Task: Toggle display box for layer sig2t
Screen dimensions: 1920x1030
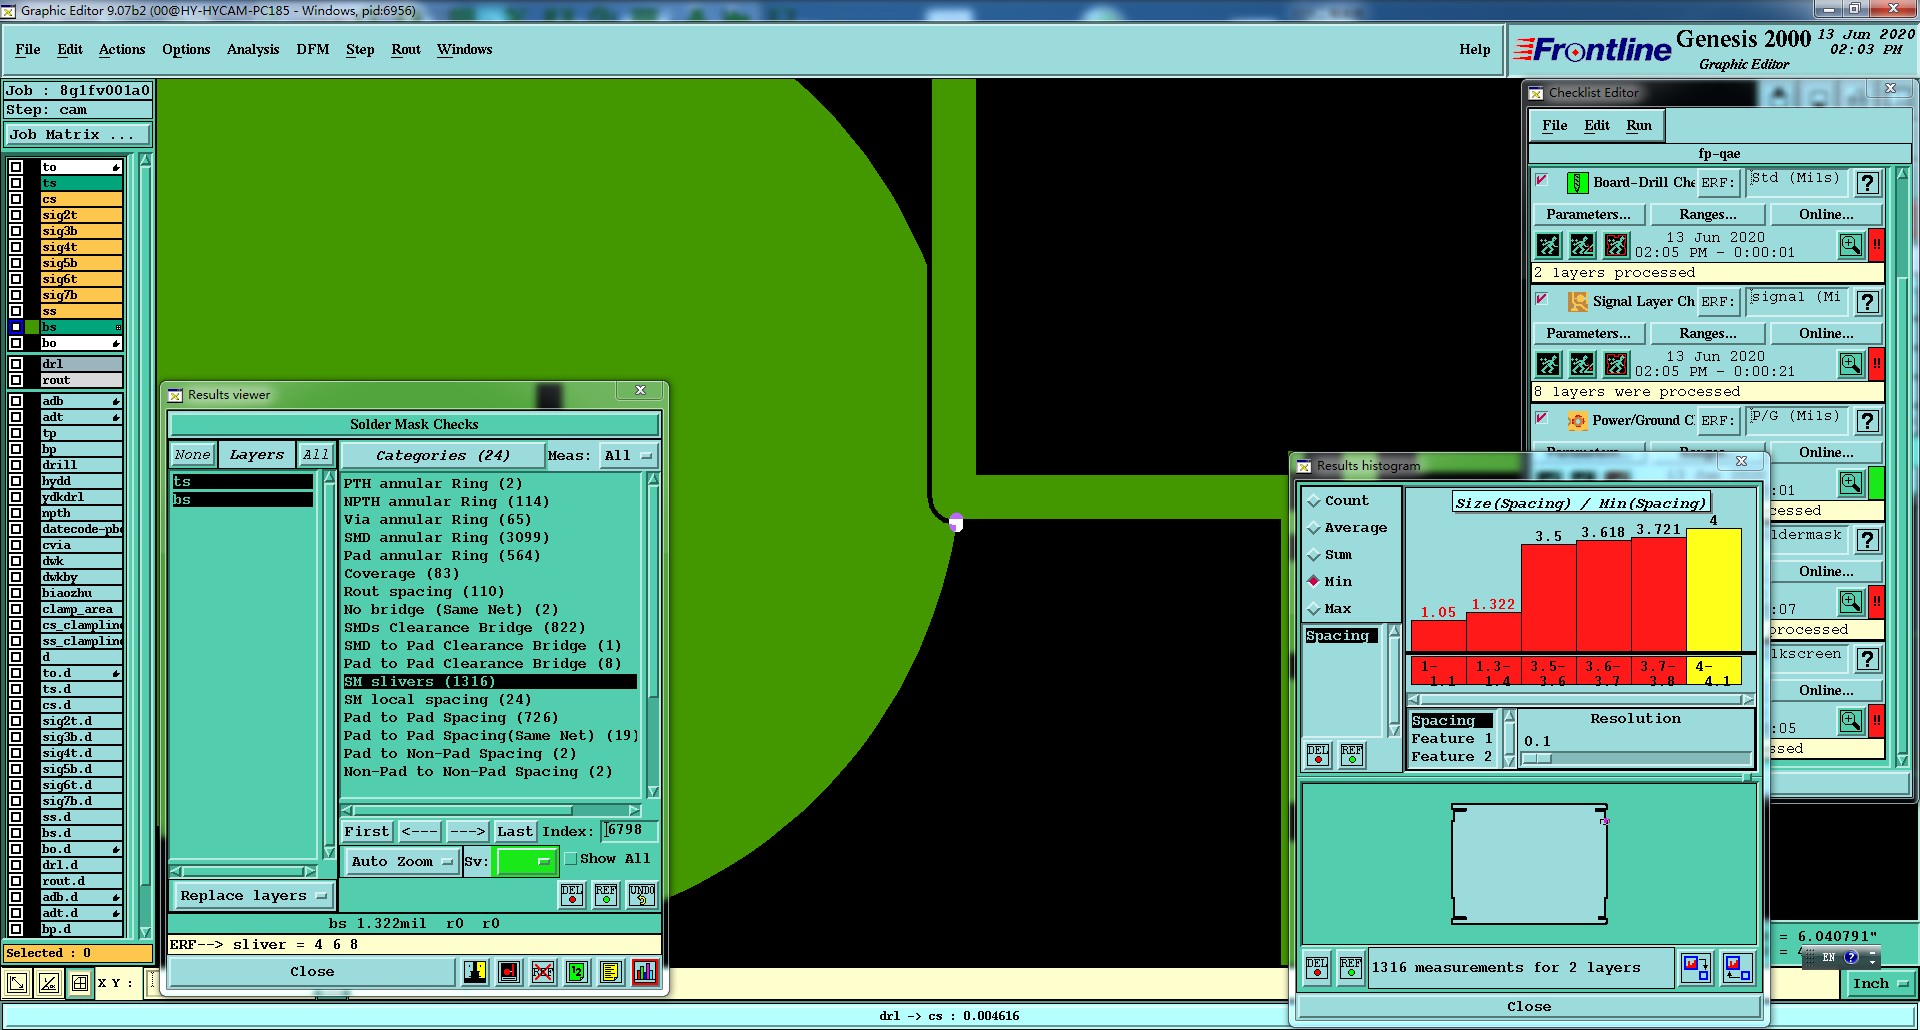Action: [16, 215]
